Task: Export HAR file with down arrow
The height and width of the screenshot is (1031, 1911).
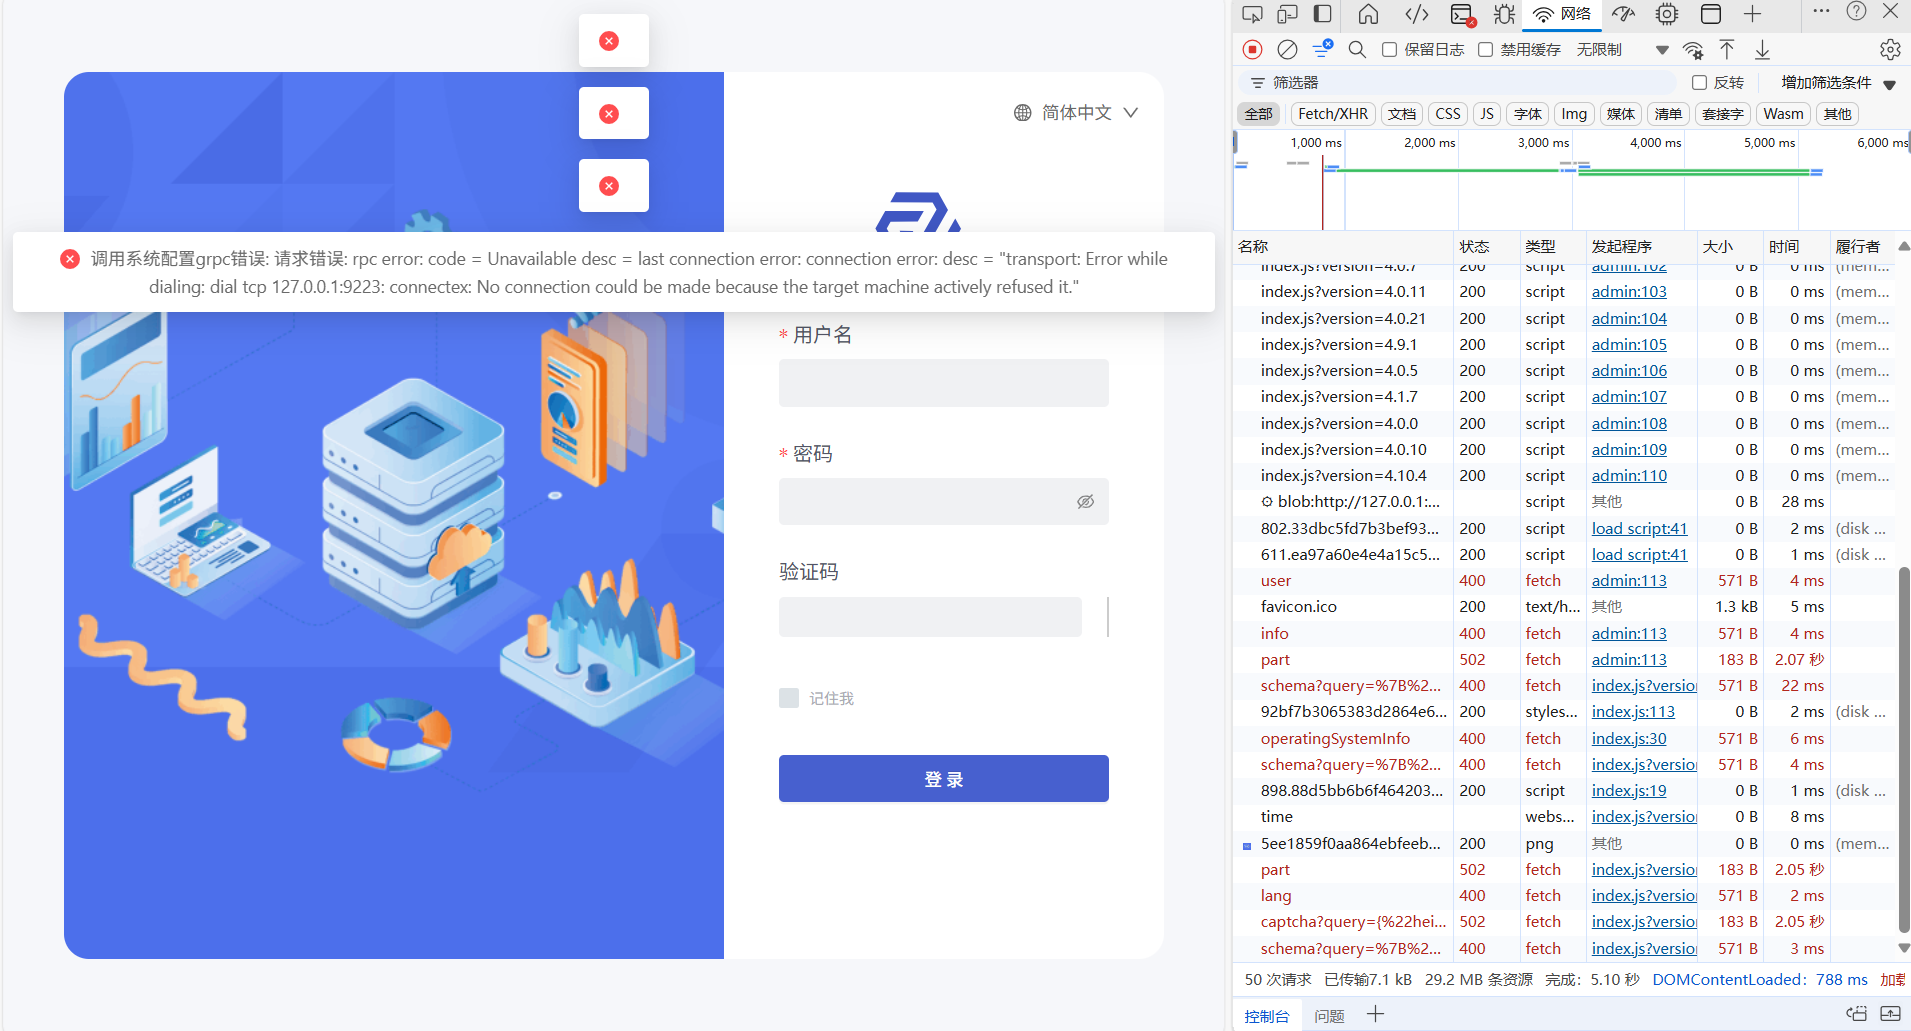Action: coord(1762,49)
